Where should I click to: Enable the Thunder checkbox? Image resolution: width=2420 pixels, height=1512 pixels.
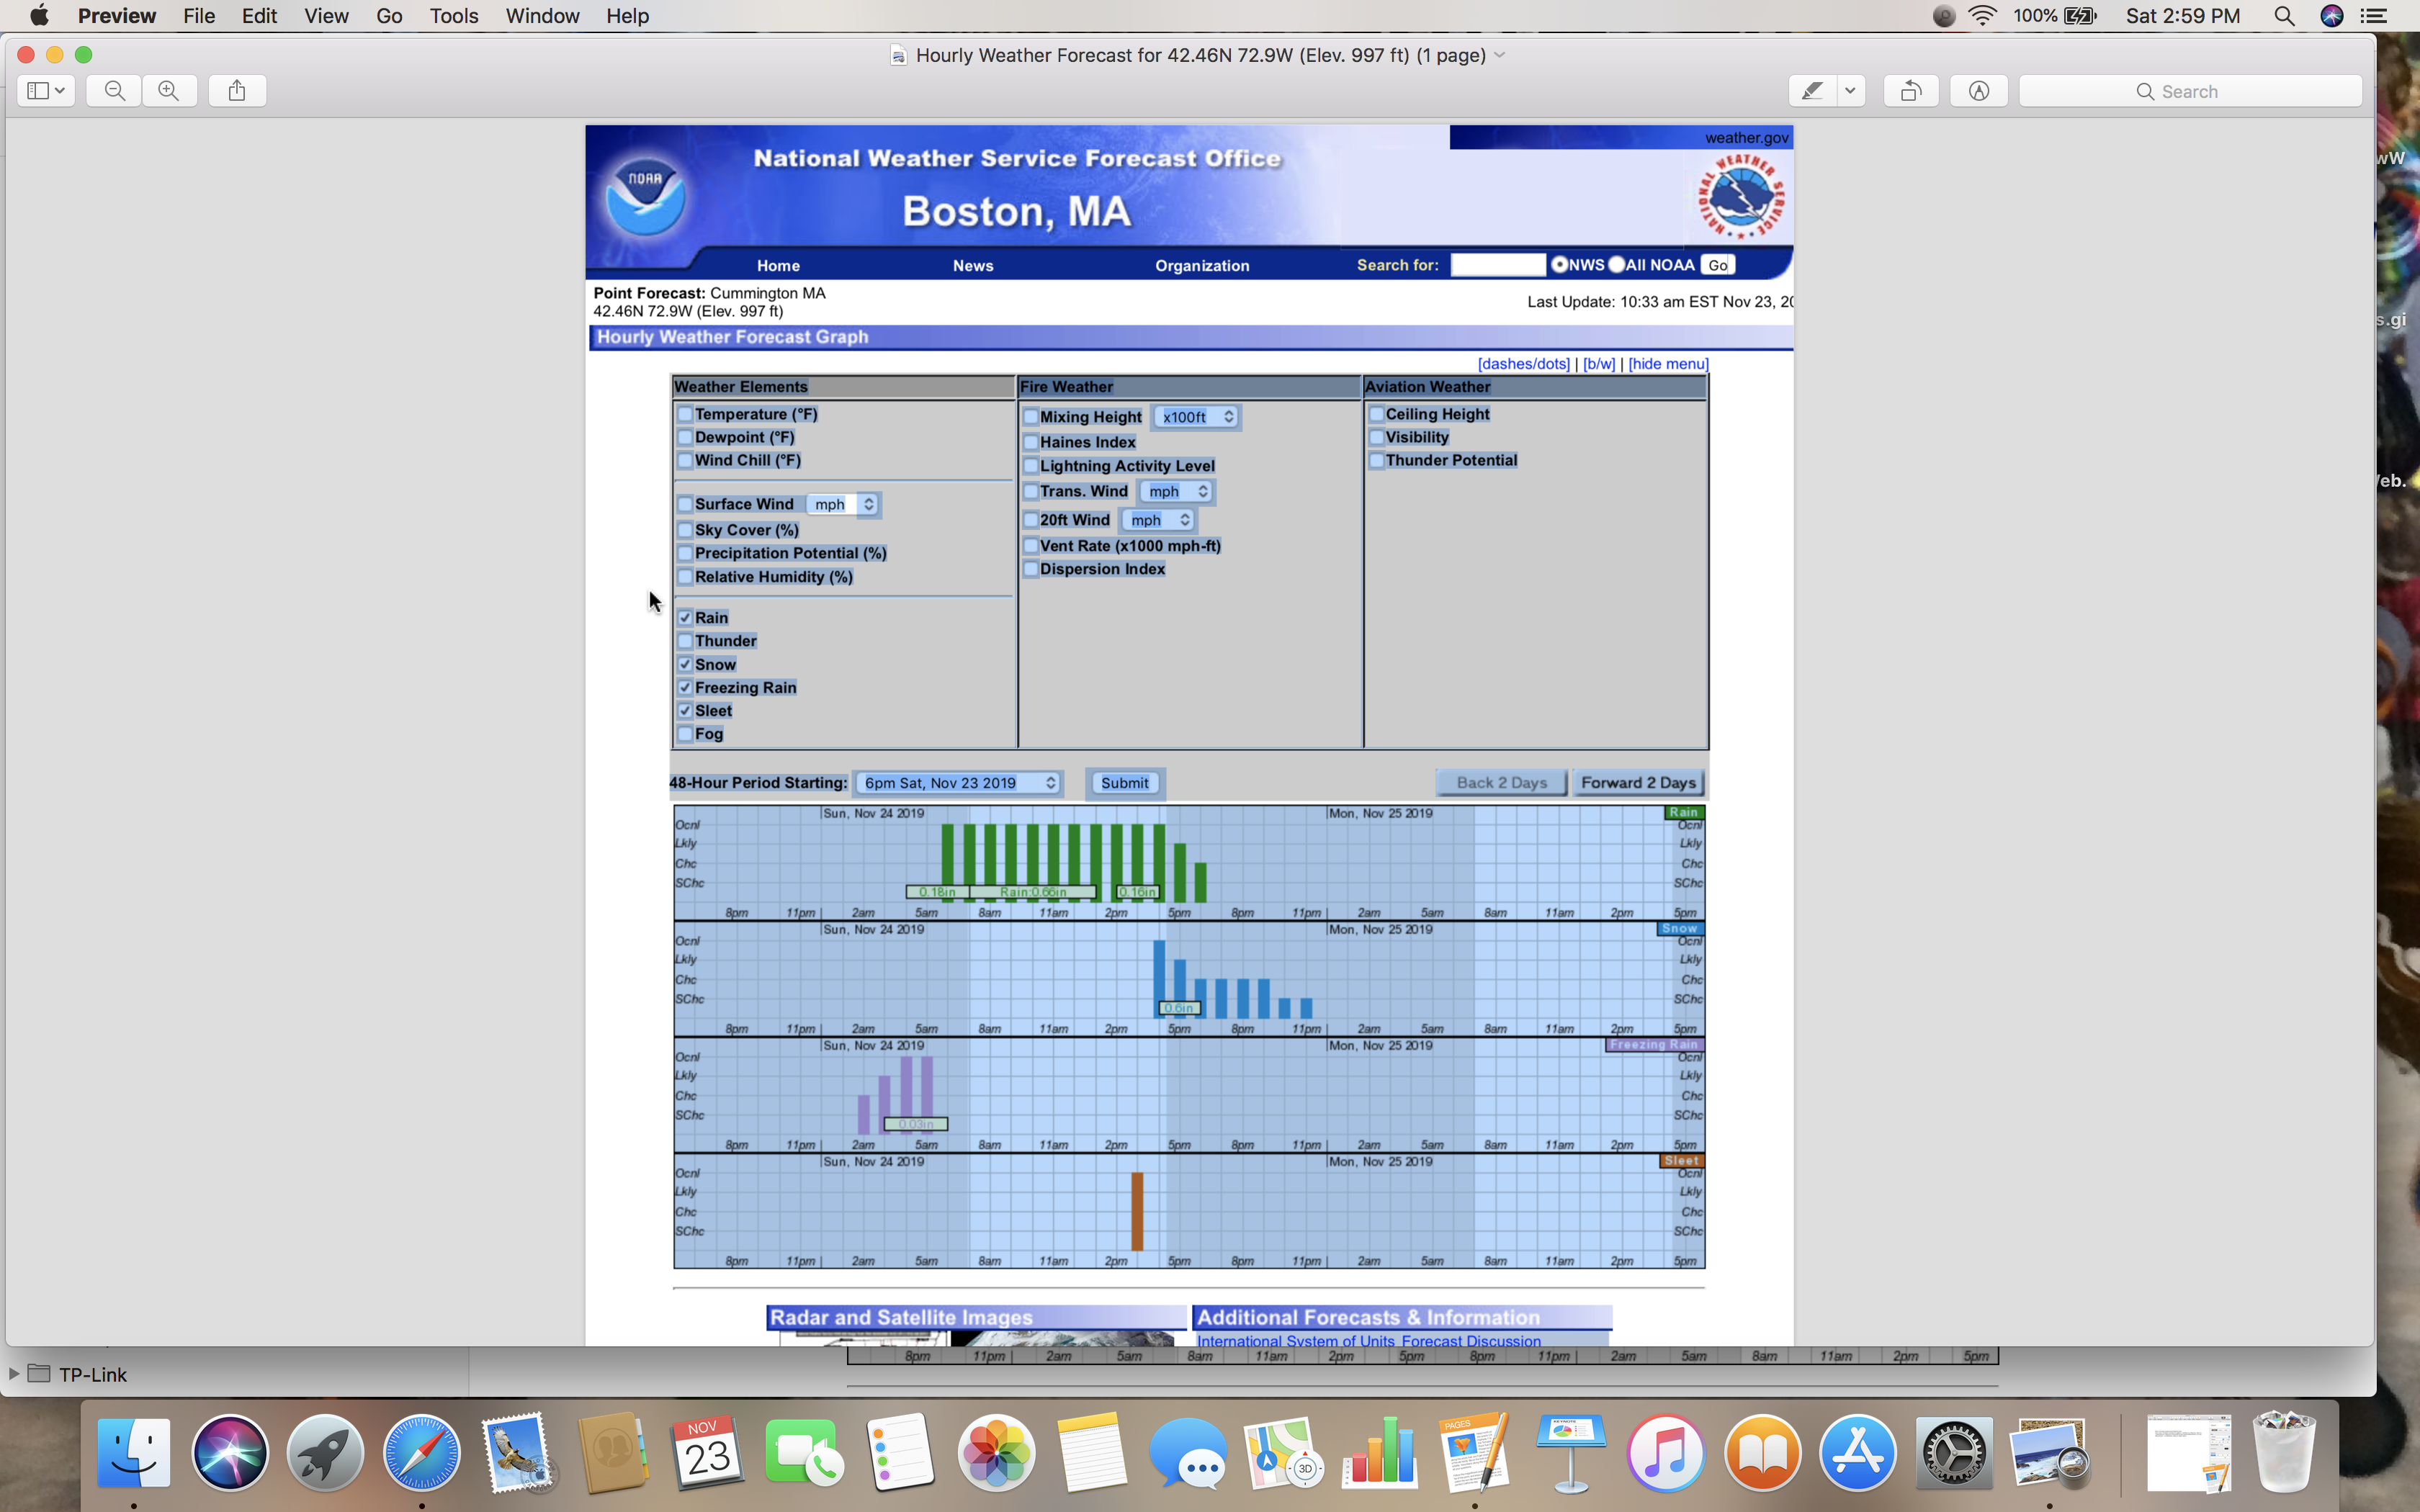(x=685, y=641)
